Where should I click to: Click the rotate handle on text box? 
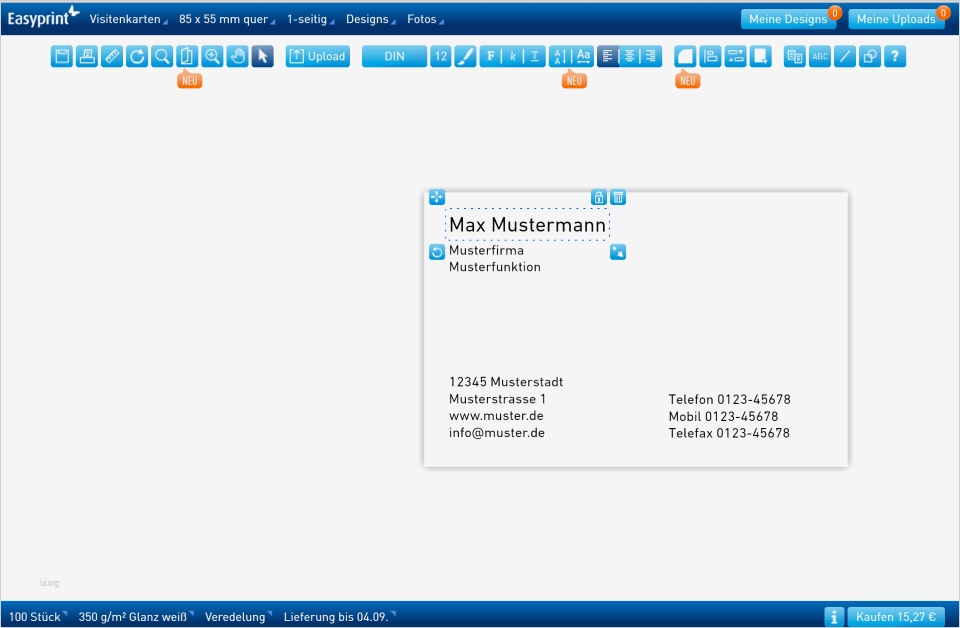click(x=437, y=252)
